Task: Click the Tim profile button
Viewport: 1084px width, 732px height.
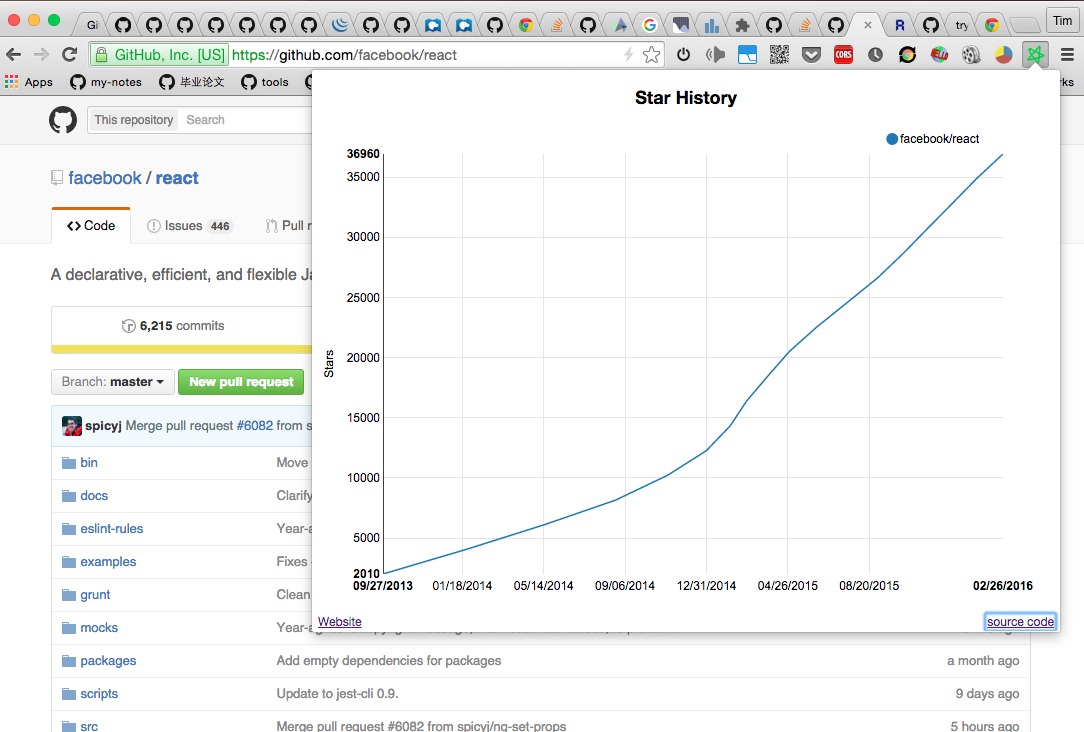Action: (x=1063, y=21)
